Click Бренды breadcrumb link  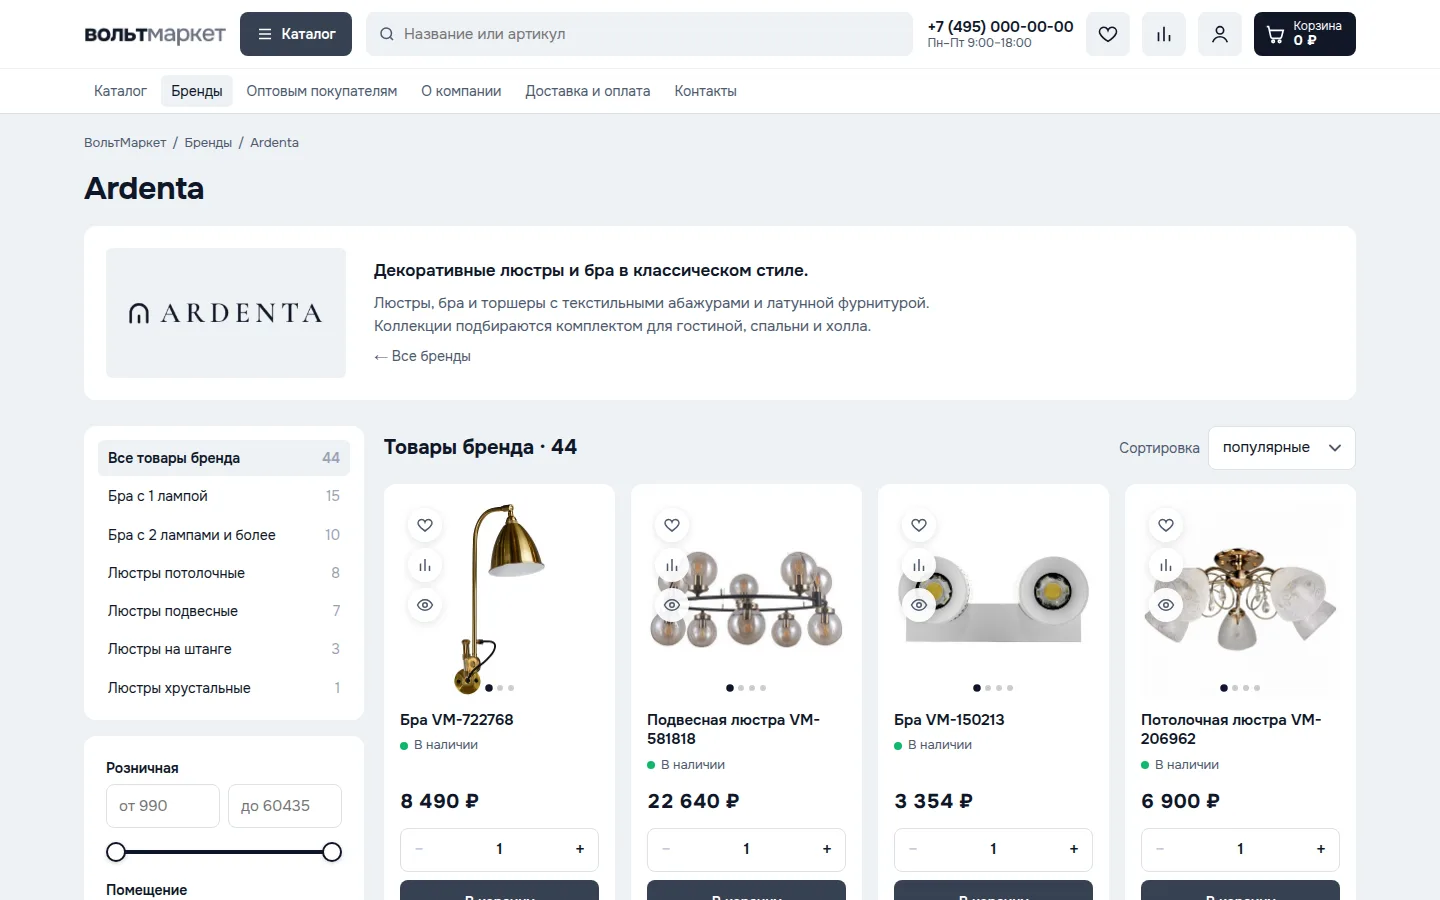pyautogui.click(x=208, y=143)
